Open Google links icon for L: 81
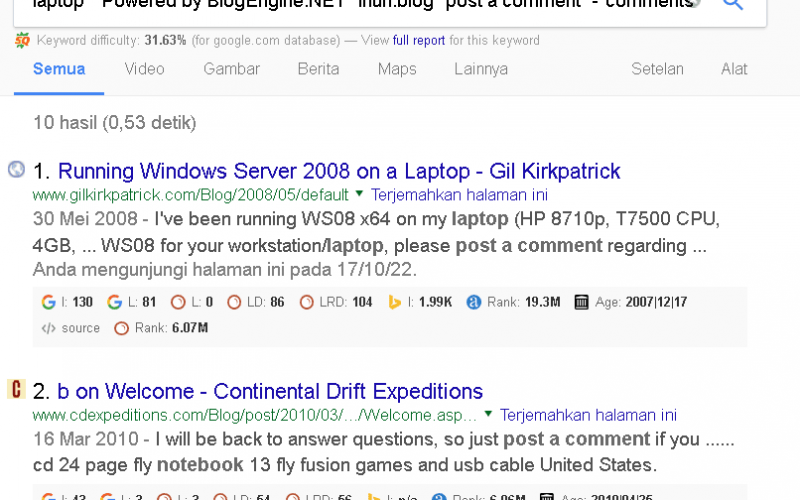This screenshot has height=500, width=800. click(x=114, y=303)
